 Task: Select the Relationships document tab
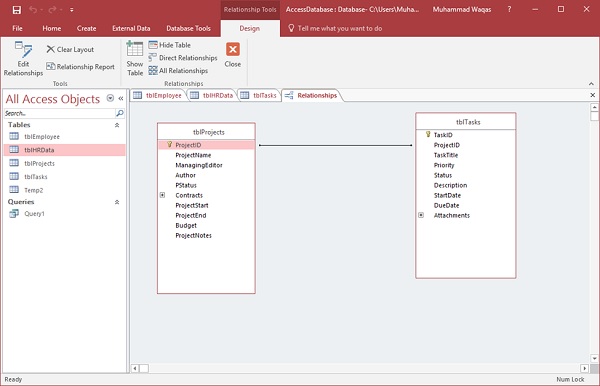coord(311,95)
